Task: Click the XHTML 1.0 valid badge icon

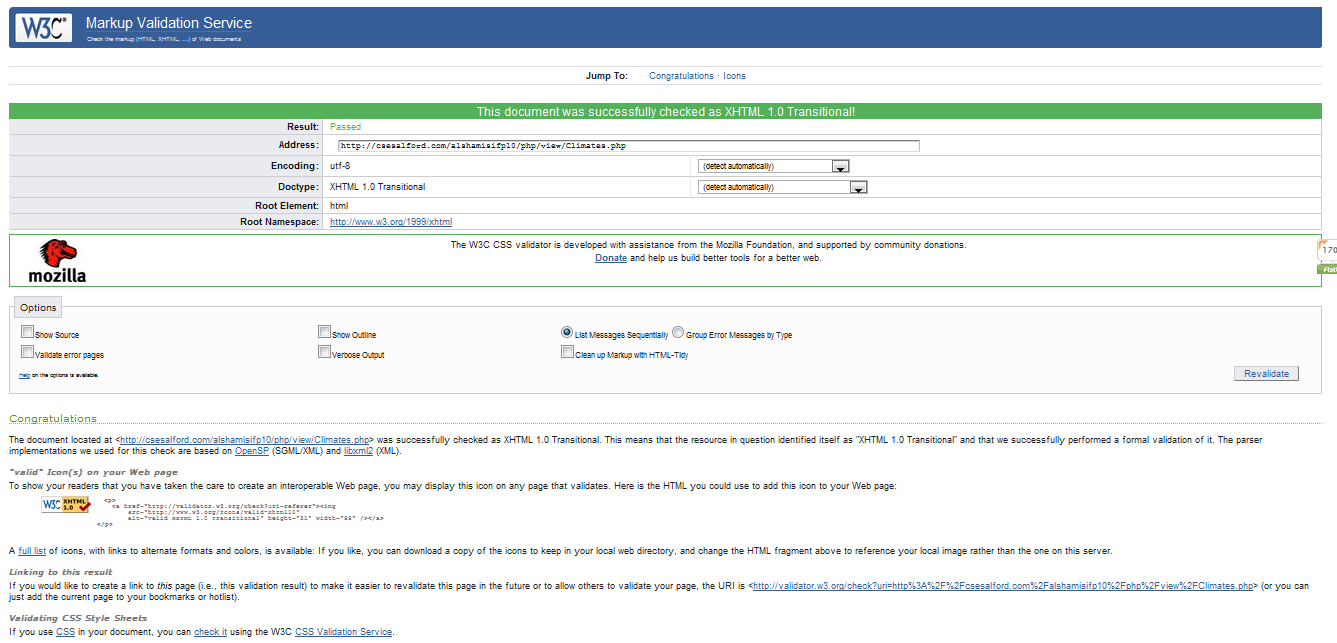Action: click(x=66, y=505)
